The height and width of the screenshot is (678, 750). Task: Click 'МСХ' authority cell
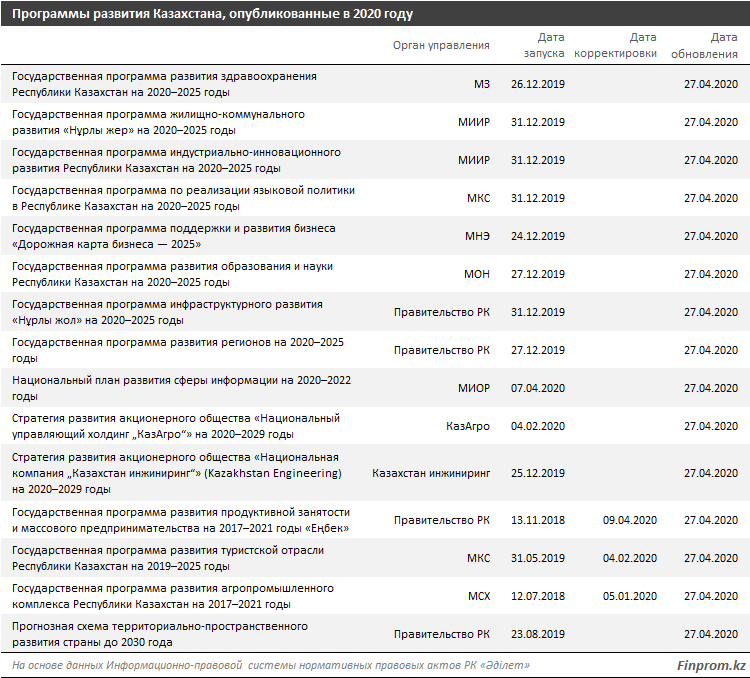click(479, 596)
